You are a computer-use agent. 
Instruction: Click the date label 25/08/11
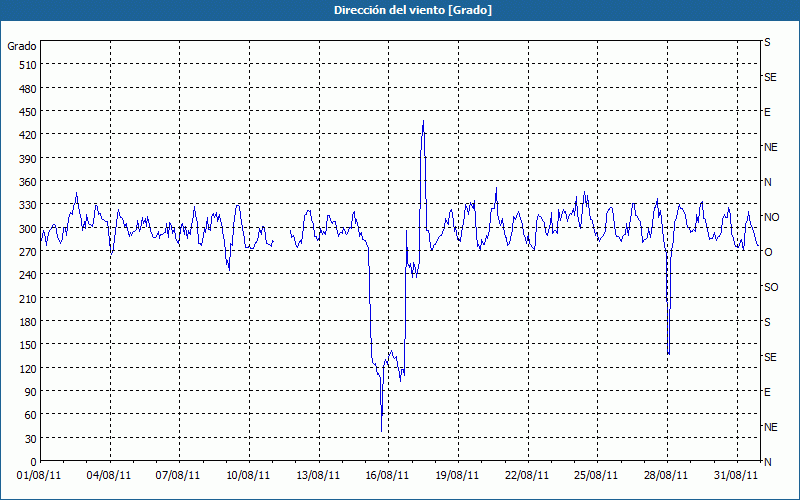point(596,476)
